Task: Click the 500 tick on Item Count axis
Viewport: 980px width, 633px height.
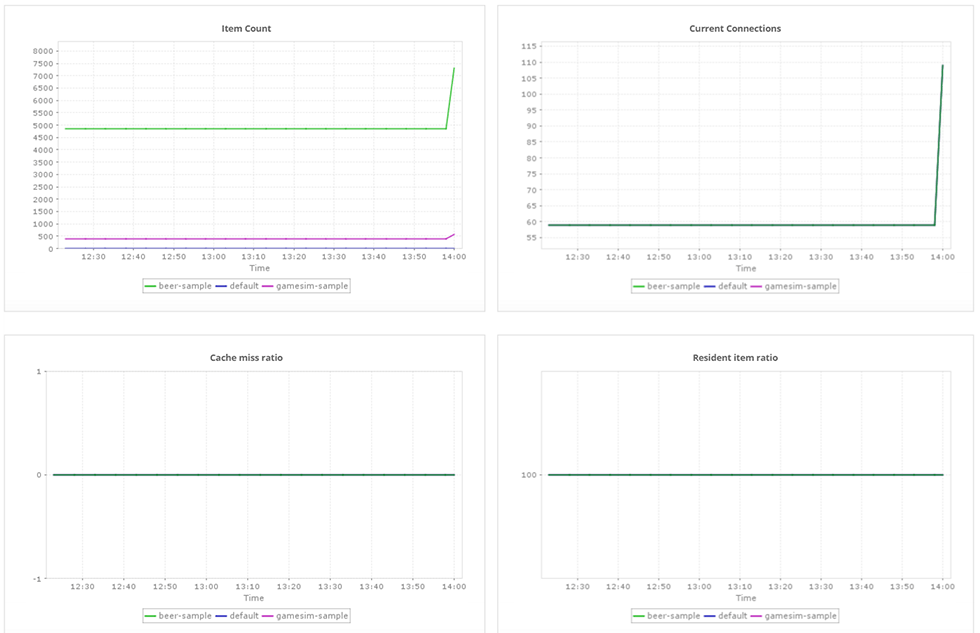Action: (46, 237)
